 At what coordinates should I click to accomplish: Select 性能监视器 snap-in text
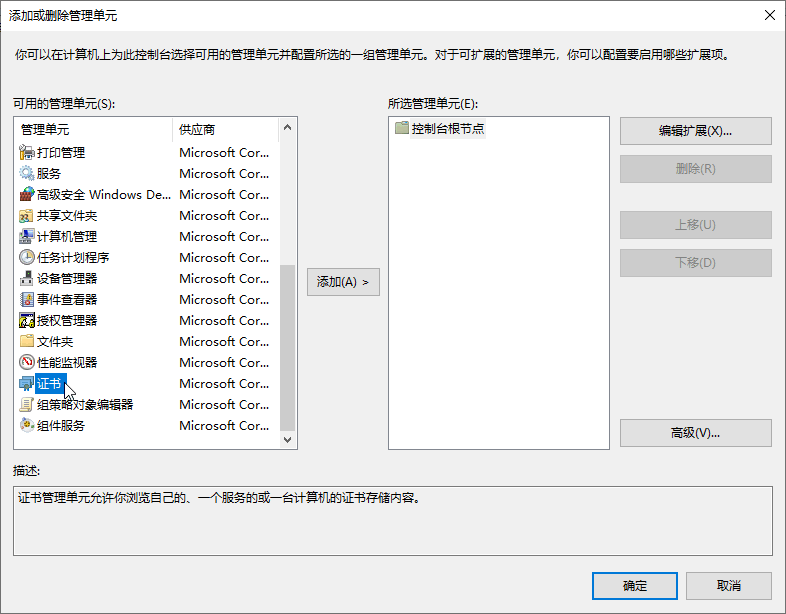click(67, 363)
